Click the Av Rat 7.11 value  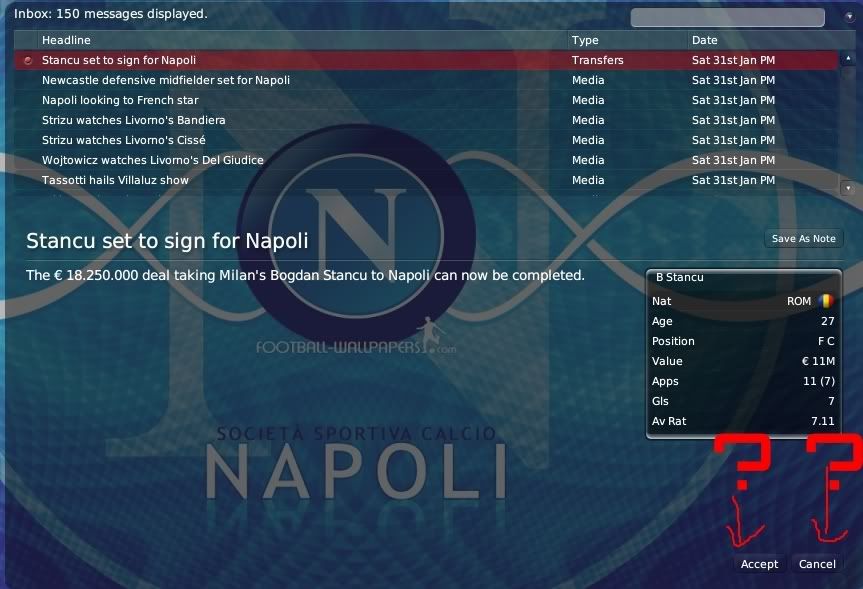822,421
